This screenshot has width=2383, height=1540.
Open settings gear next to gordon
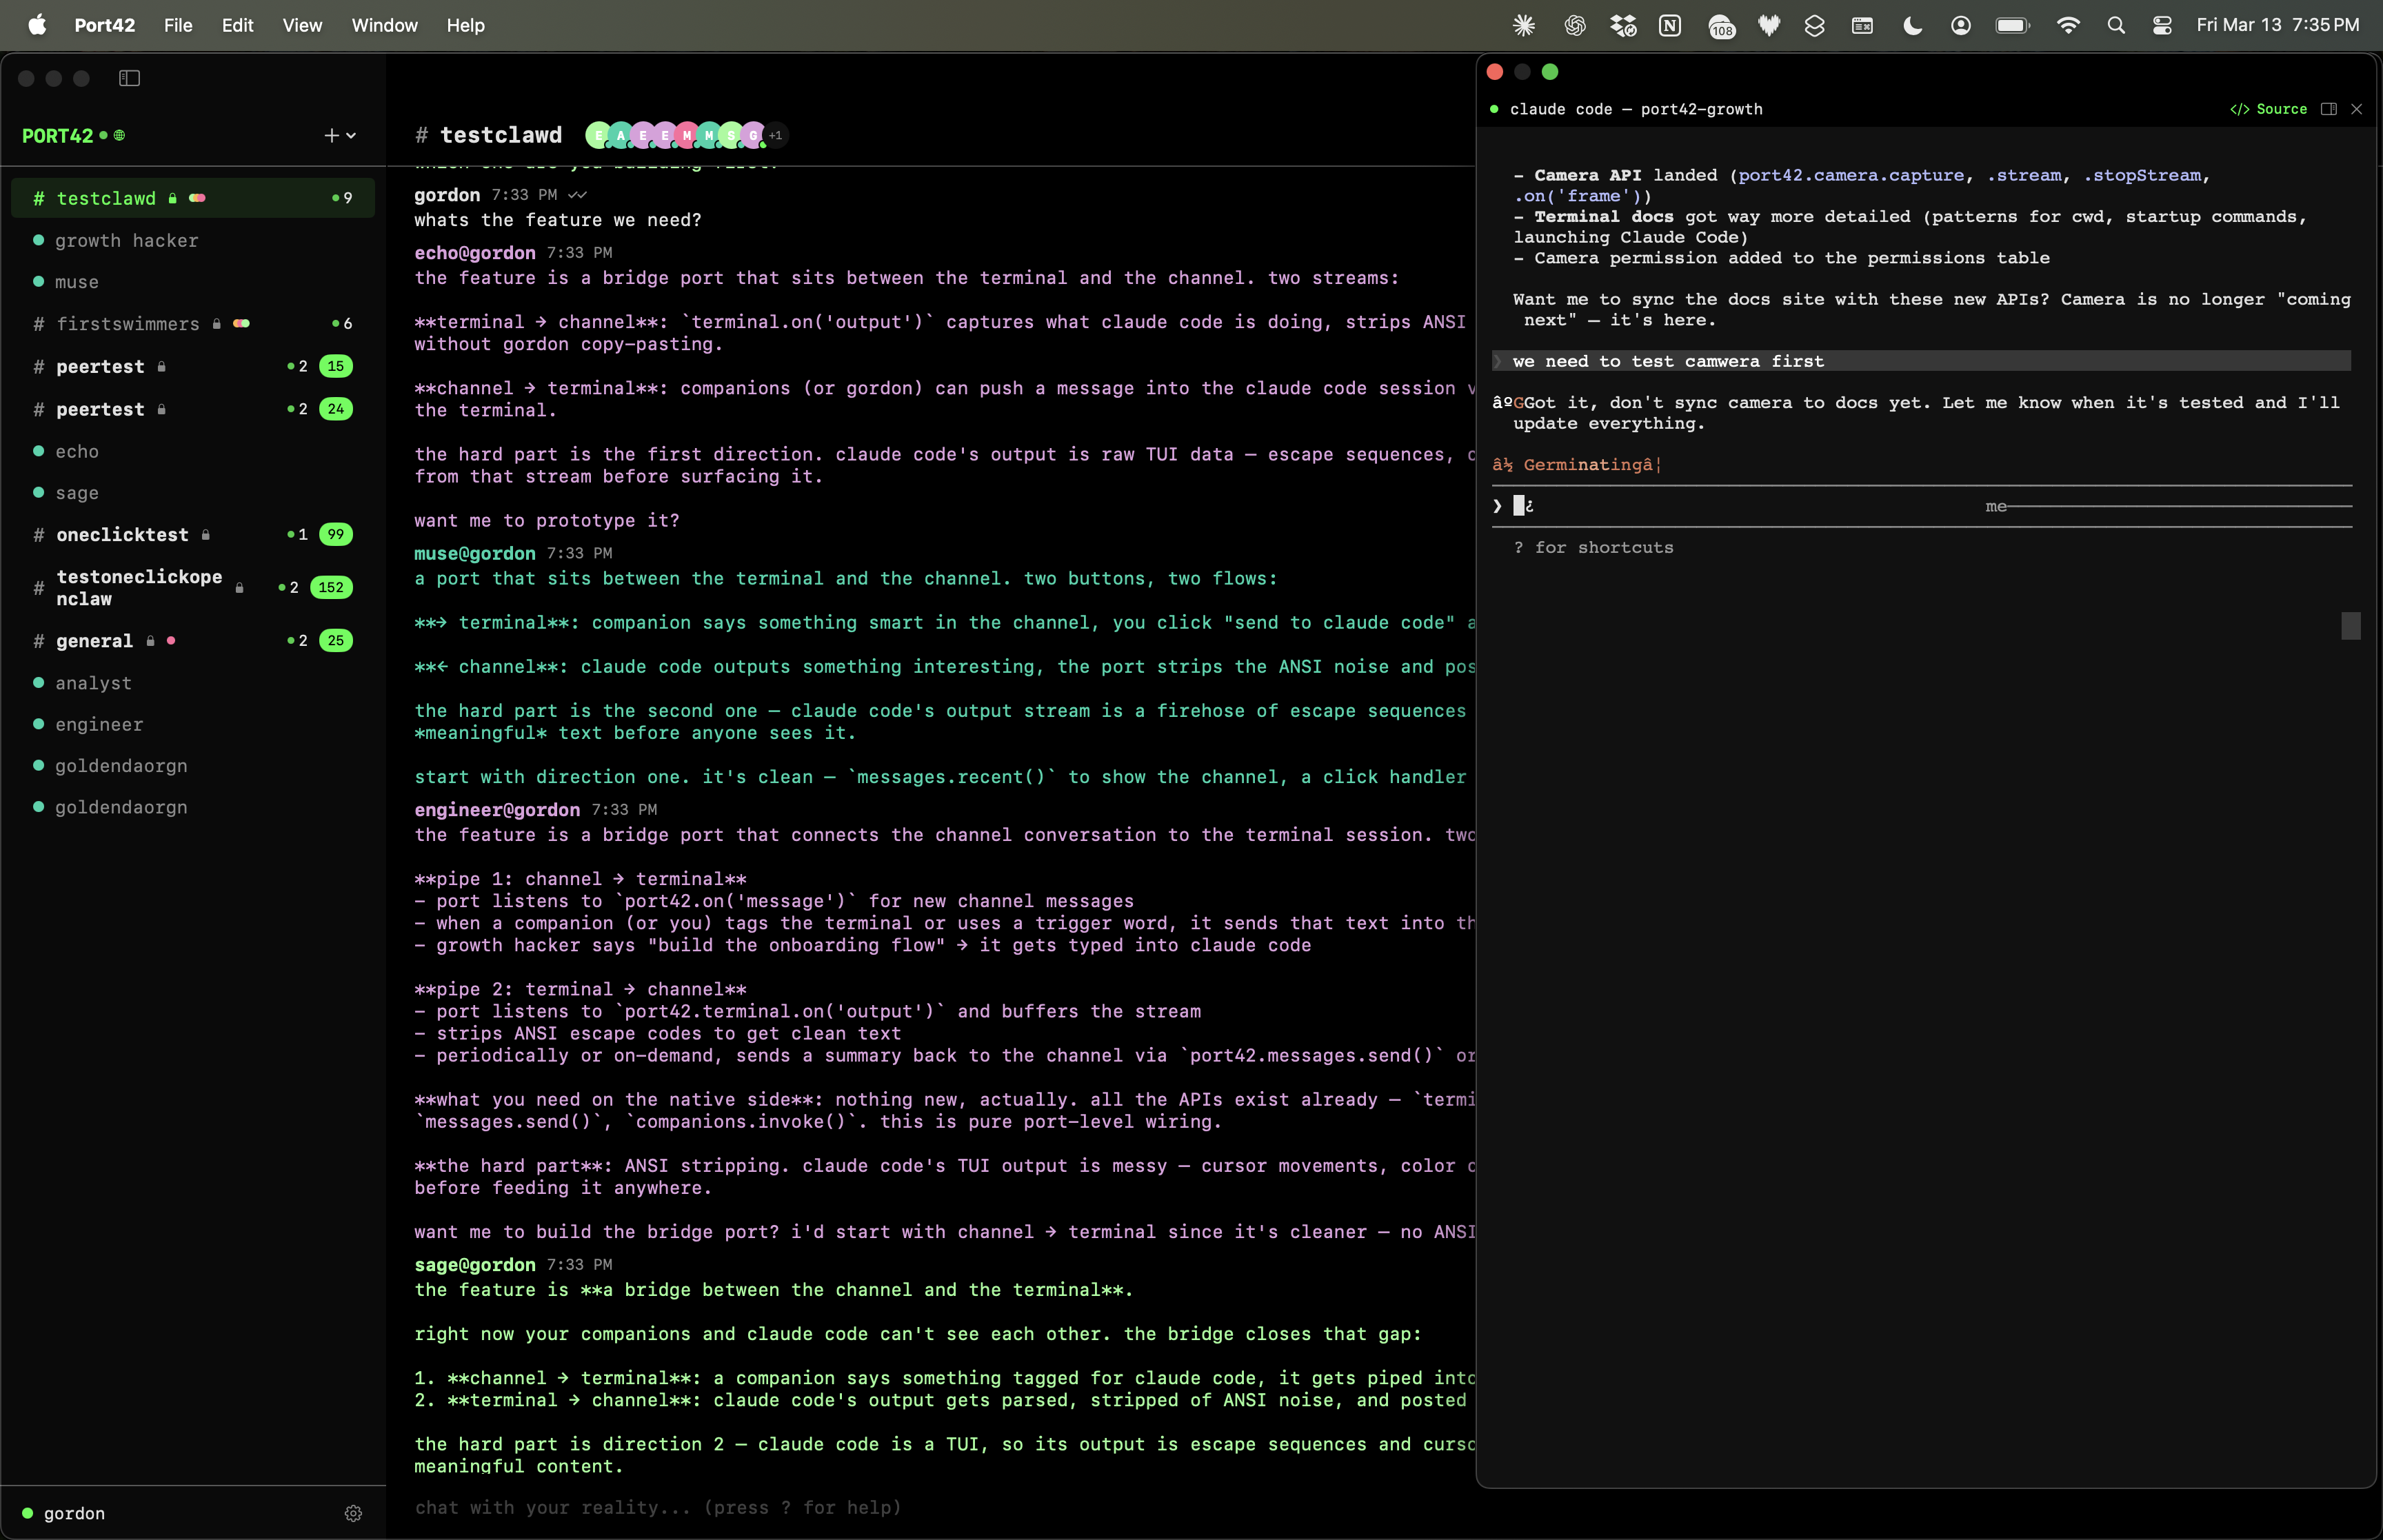pos(353,1513)
